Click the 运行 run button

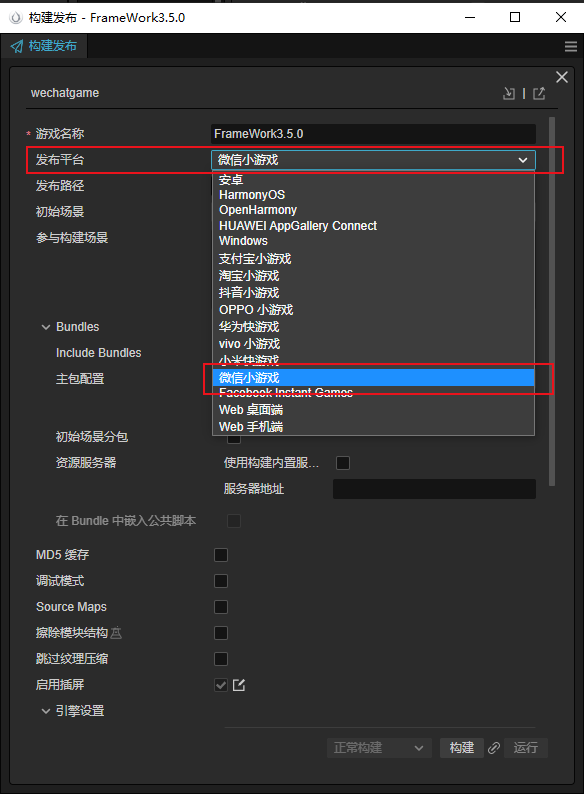tap(526, 748)
